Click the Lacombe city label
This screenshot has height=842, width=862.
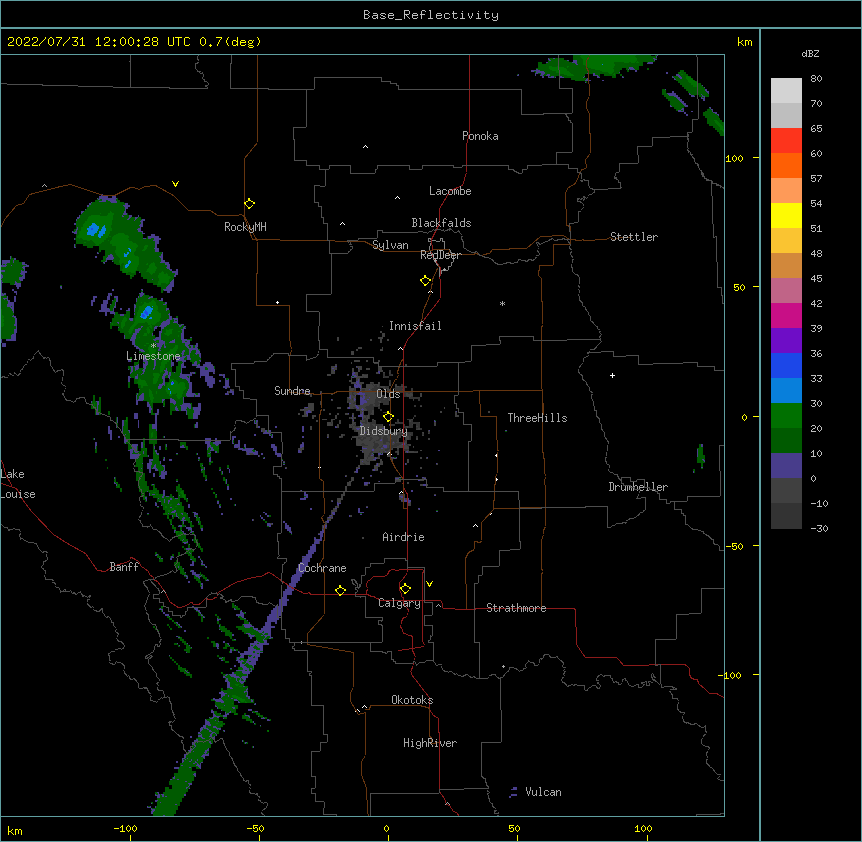[450, 191]
